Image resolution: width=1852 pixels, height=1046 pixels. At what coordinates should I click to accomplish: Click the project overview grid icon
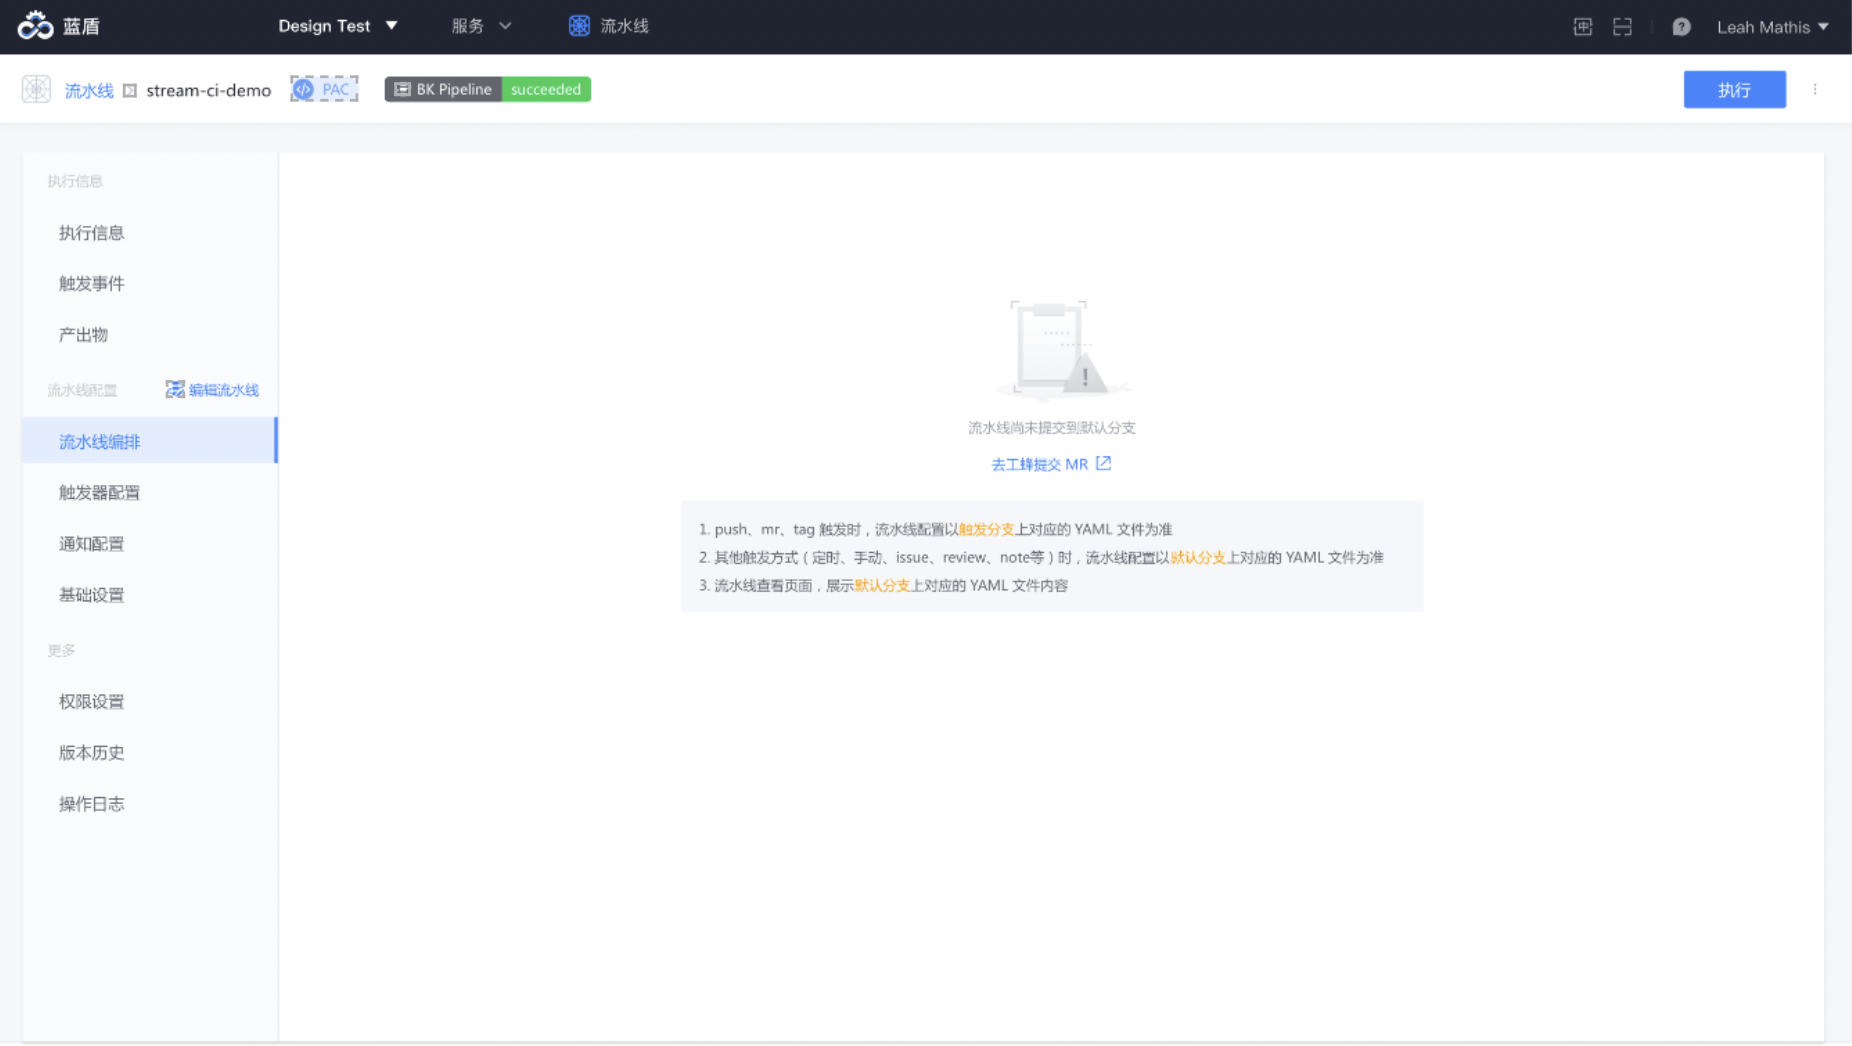[x=1582, y=26]
